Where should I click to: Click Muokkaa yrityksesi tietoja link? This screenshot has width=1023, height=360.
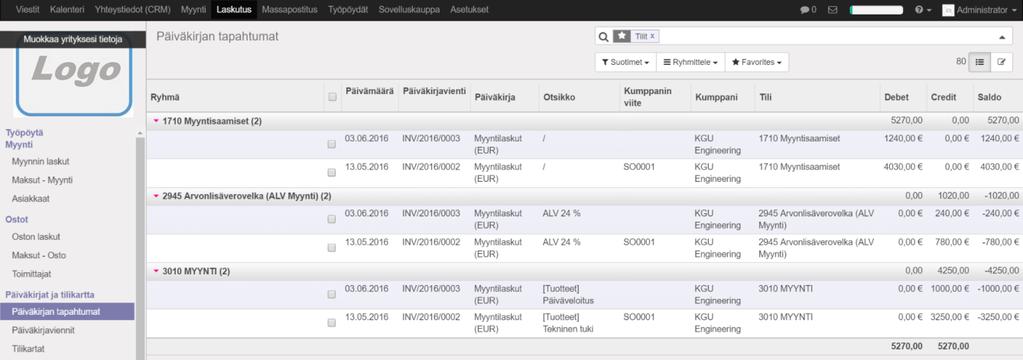tap(72, 39)
